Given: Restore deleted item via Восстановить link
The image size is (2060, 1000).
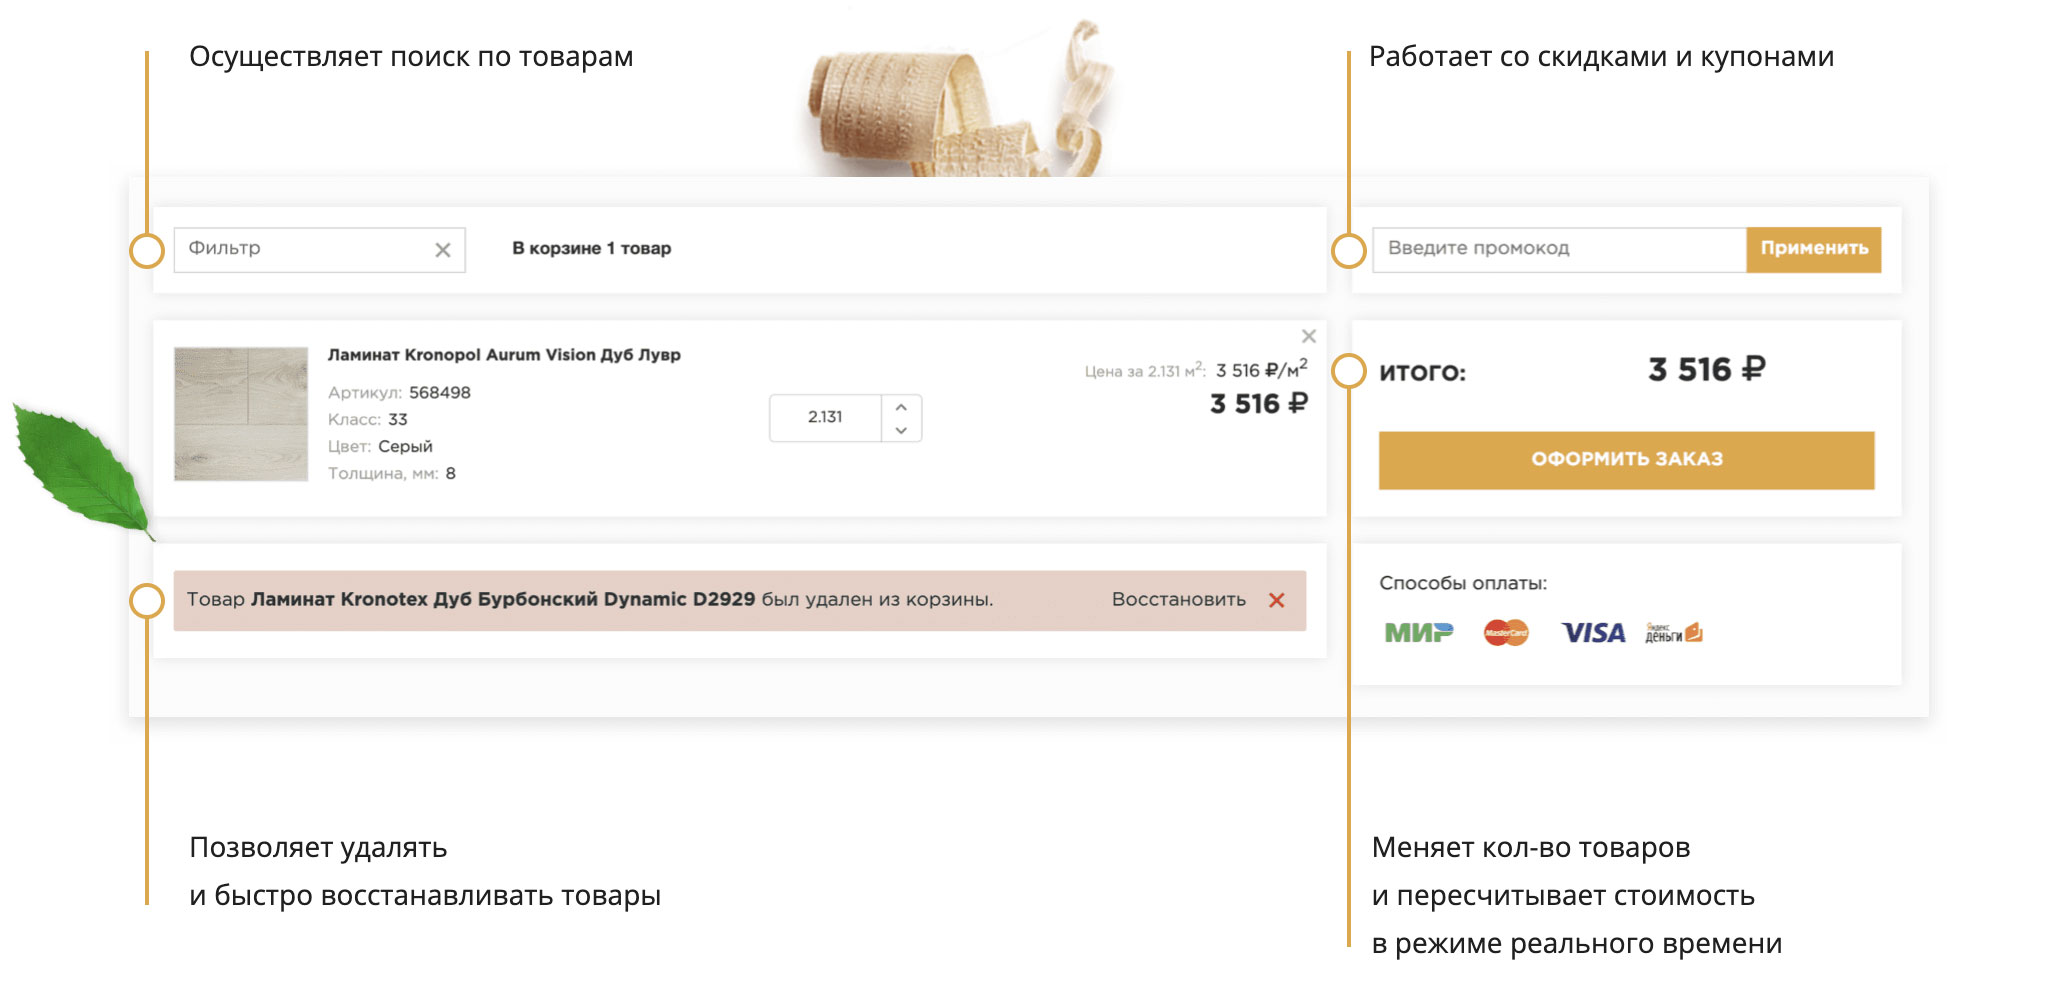Looking at the screenshot, I should coord(1178,600).
